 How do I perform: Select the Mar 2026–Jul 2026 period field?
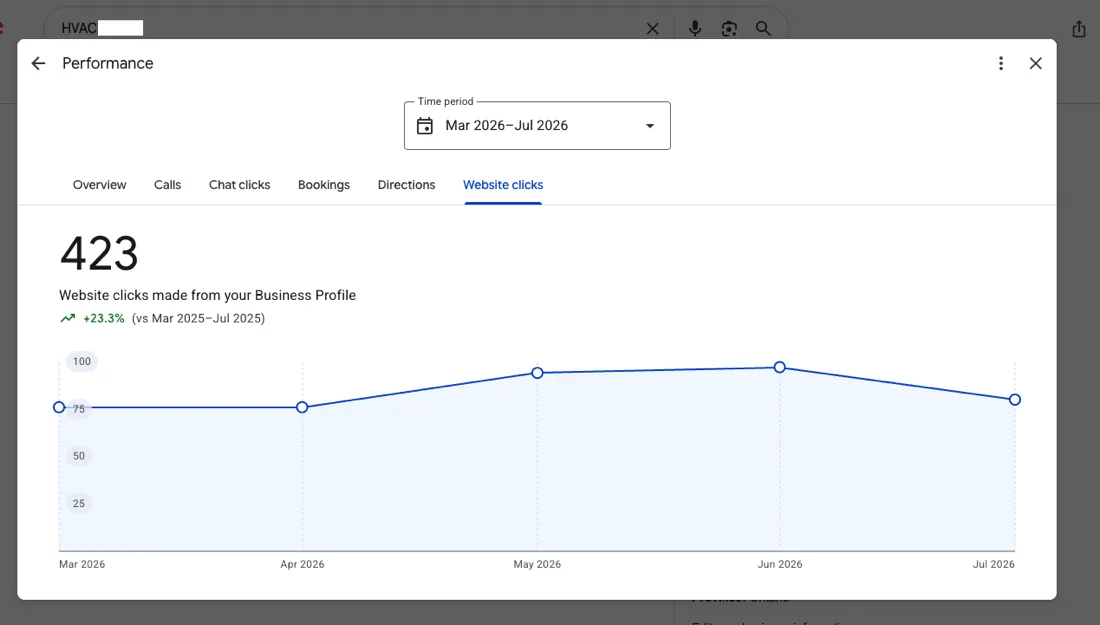537,126
